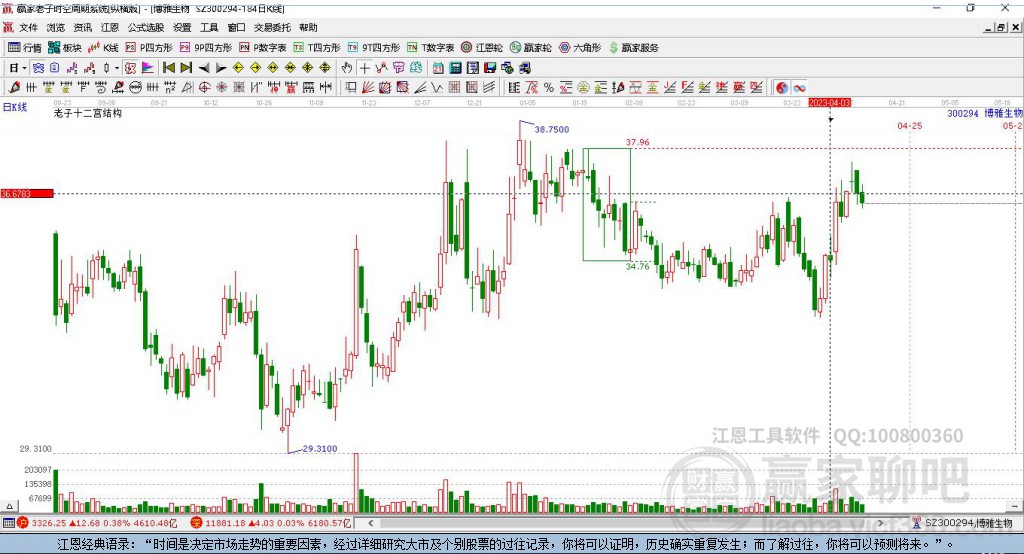The image size is (1024, 554).
Task: Click the Shenzhen index 11881.18 status entry
Action: tap(270, 523)
